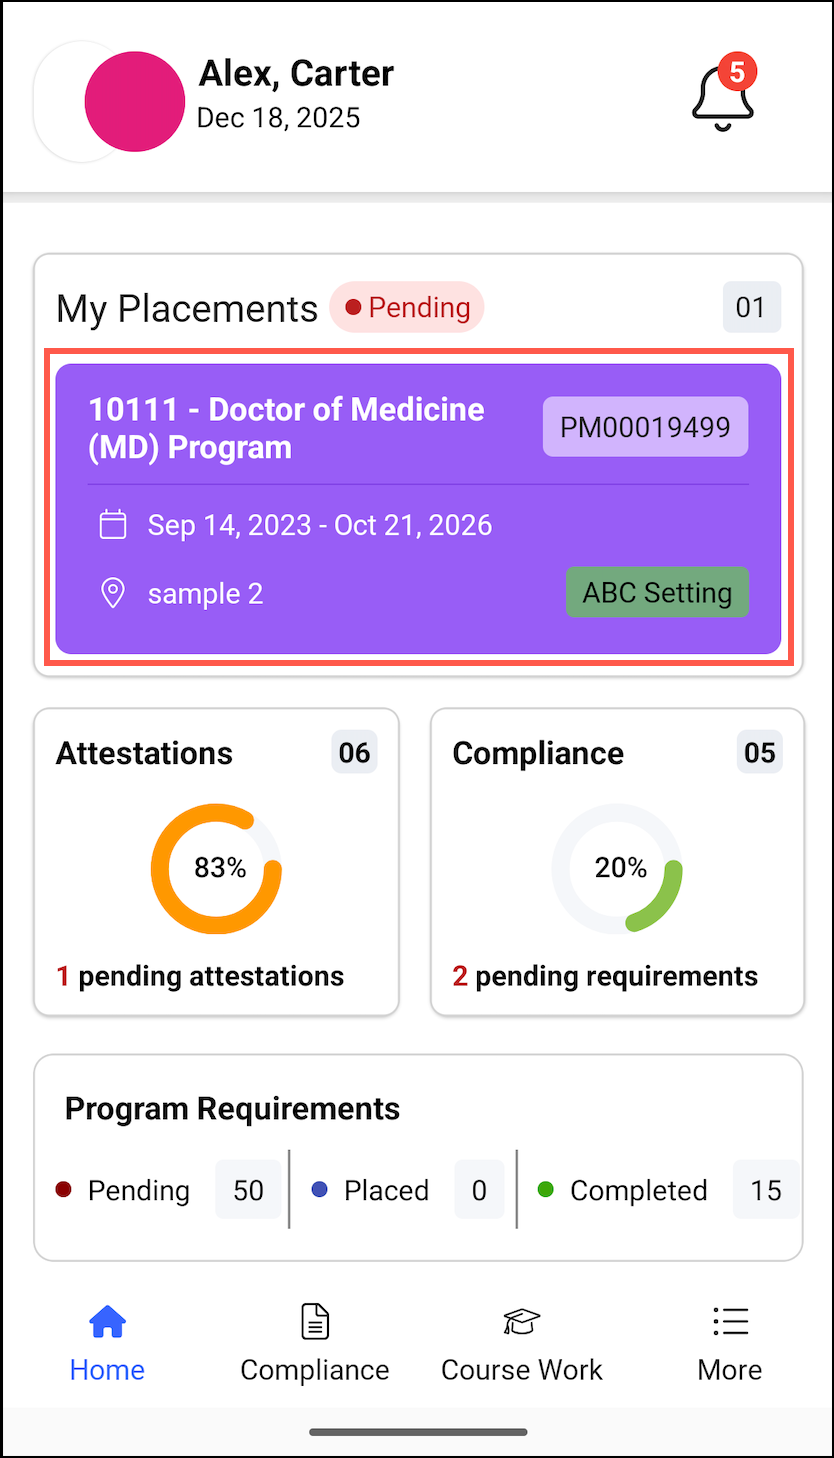Tap the pink profile avatar
Screen dimensions: 834x1458
134,102
